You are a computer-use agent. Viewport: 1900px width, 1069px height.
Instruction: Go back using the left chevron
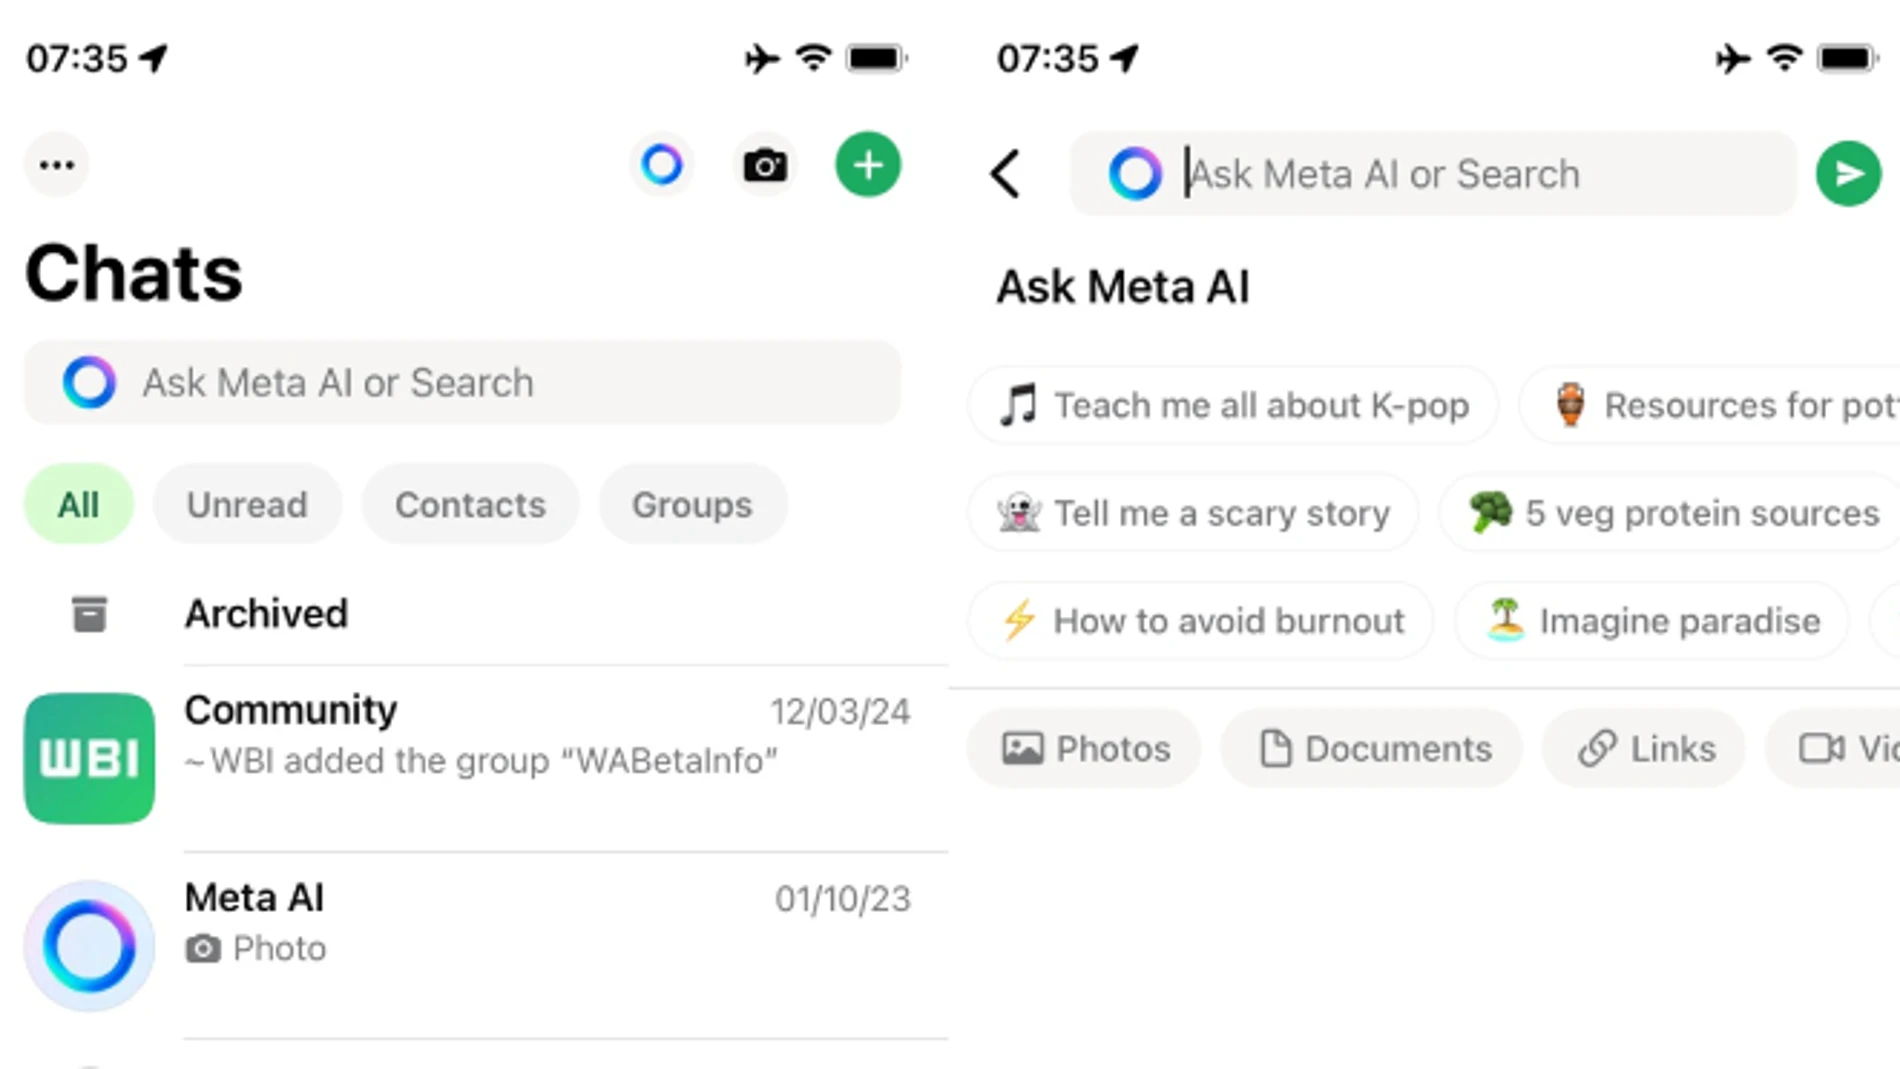1006,174
